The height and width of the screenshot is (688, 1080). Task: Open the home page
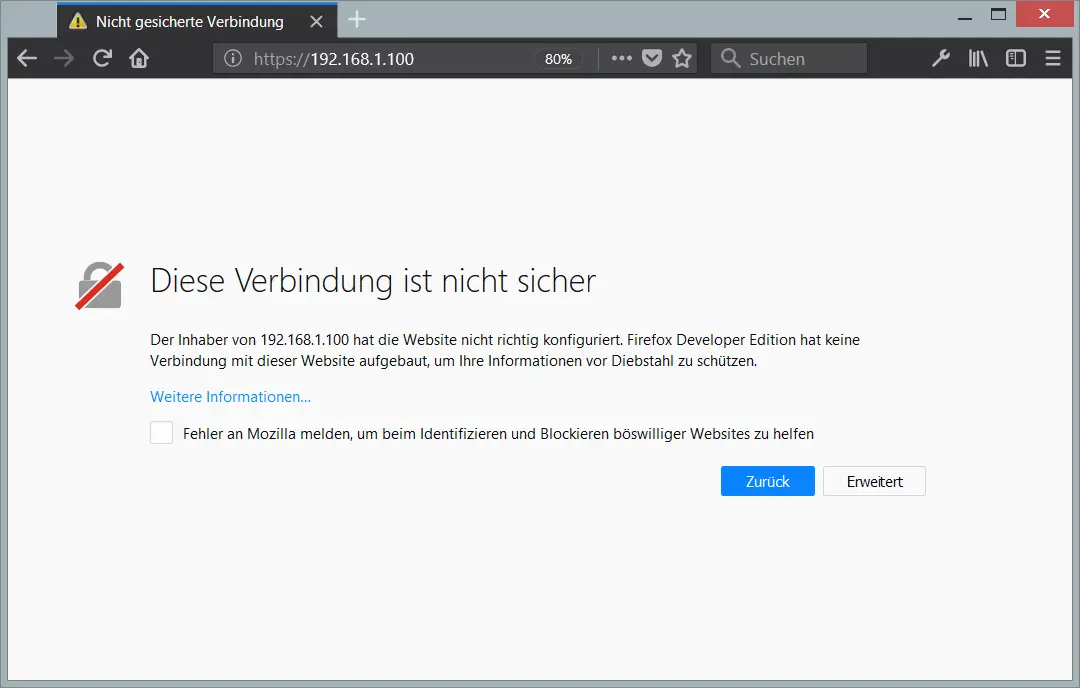click(139, 59)
